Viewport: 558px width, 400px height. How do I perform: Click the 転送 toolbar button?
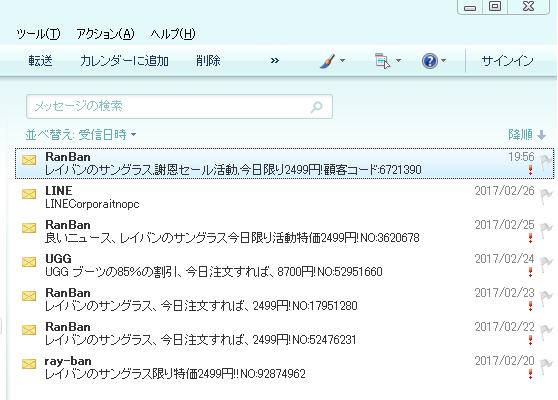point(41,61)
